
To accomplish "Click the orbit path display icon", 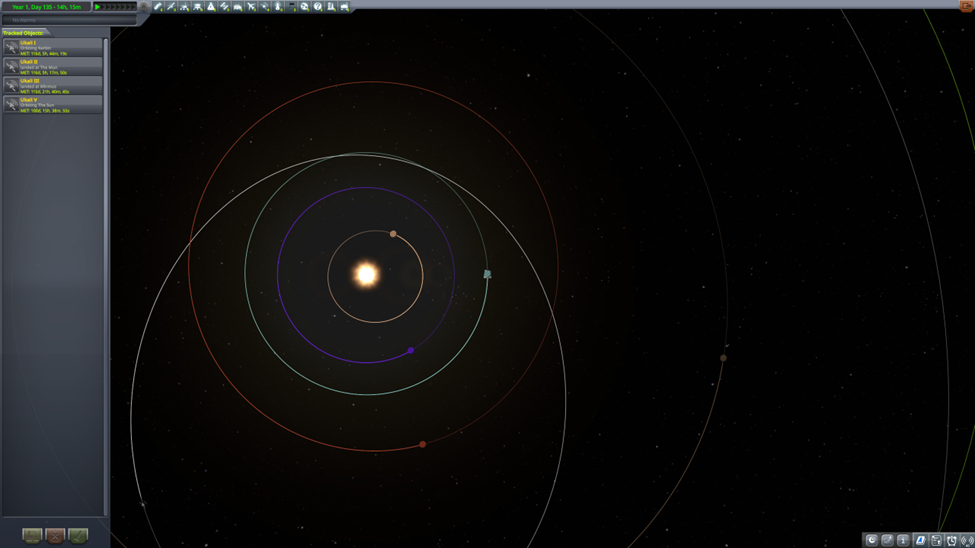I will [x=887, y=541].
